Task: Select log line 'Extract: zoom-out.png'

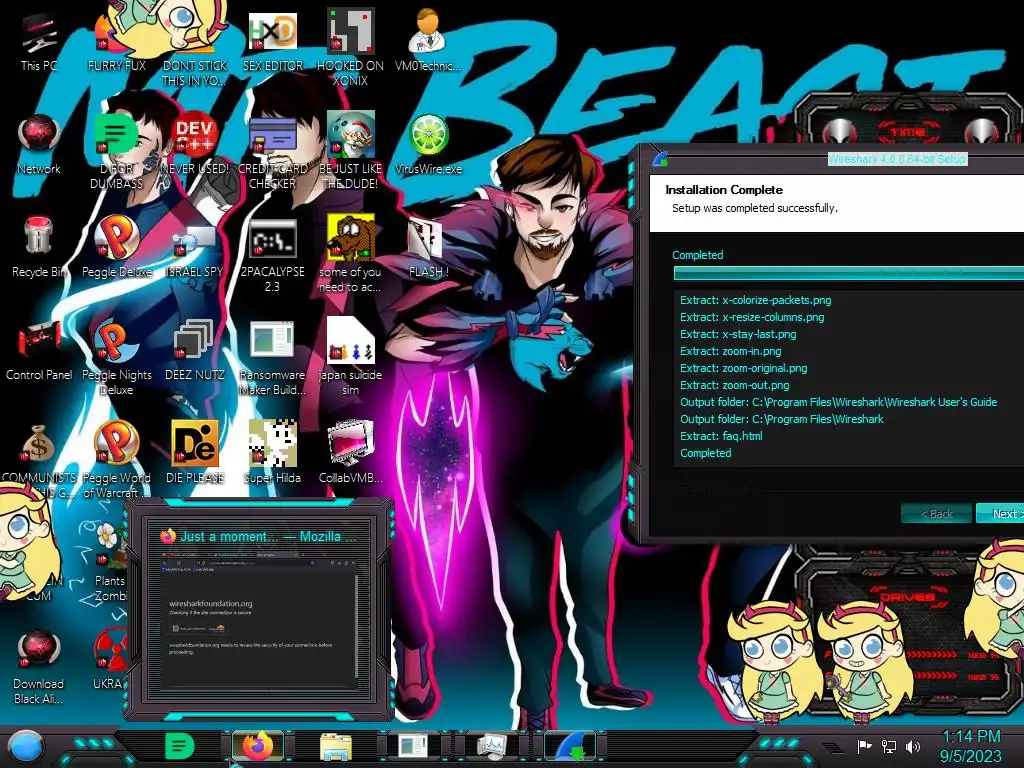Action: (734, 385)
